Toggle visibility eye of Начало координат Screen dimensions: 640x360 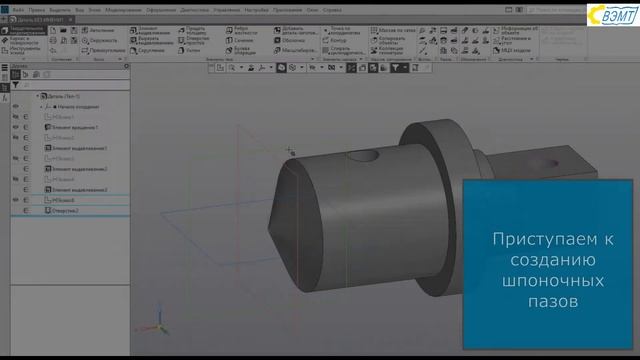(16, 107)
